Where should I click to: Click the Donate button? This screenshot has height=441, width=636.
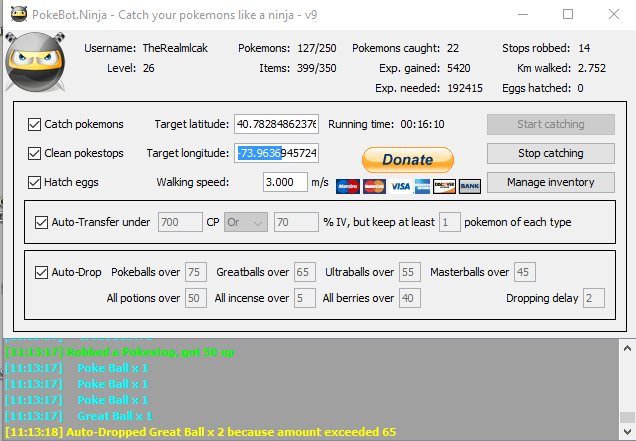pyautogui.click(x=408, y=160)
